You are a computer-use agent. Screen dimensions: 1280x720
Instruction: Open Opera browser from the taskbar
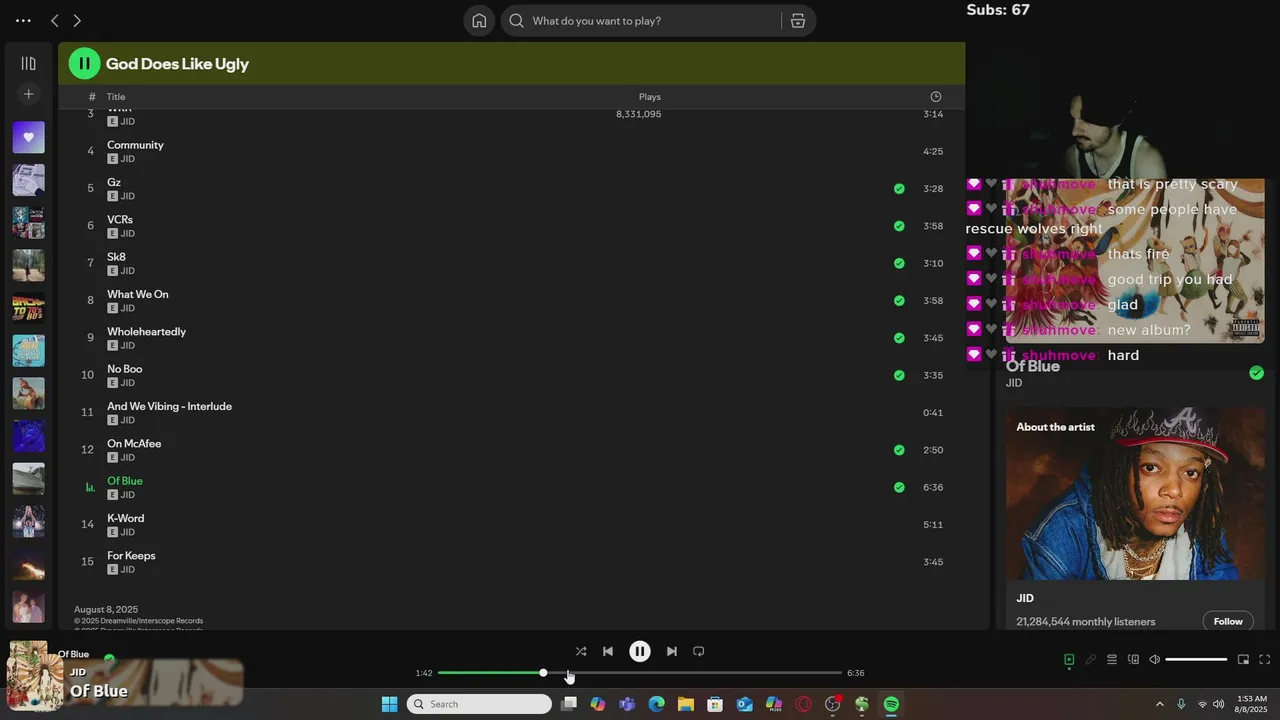803,704
